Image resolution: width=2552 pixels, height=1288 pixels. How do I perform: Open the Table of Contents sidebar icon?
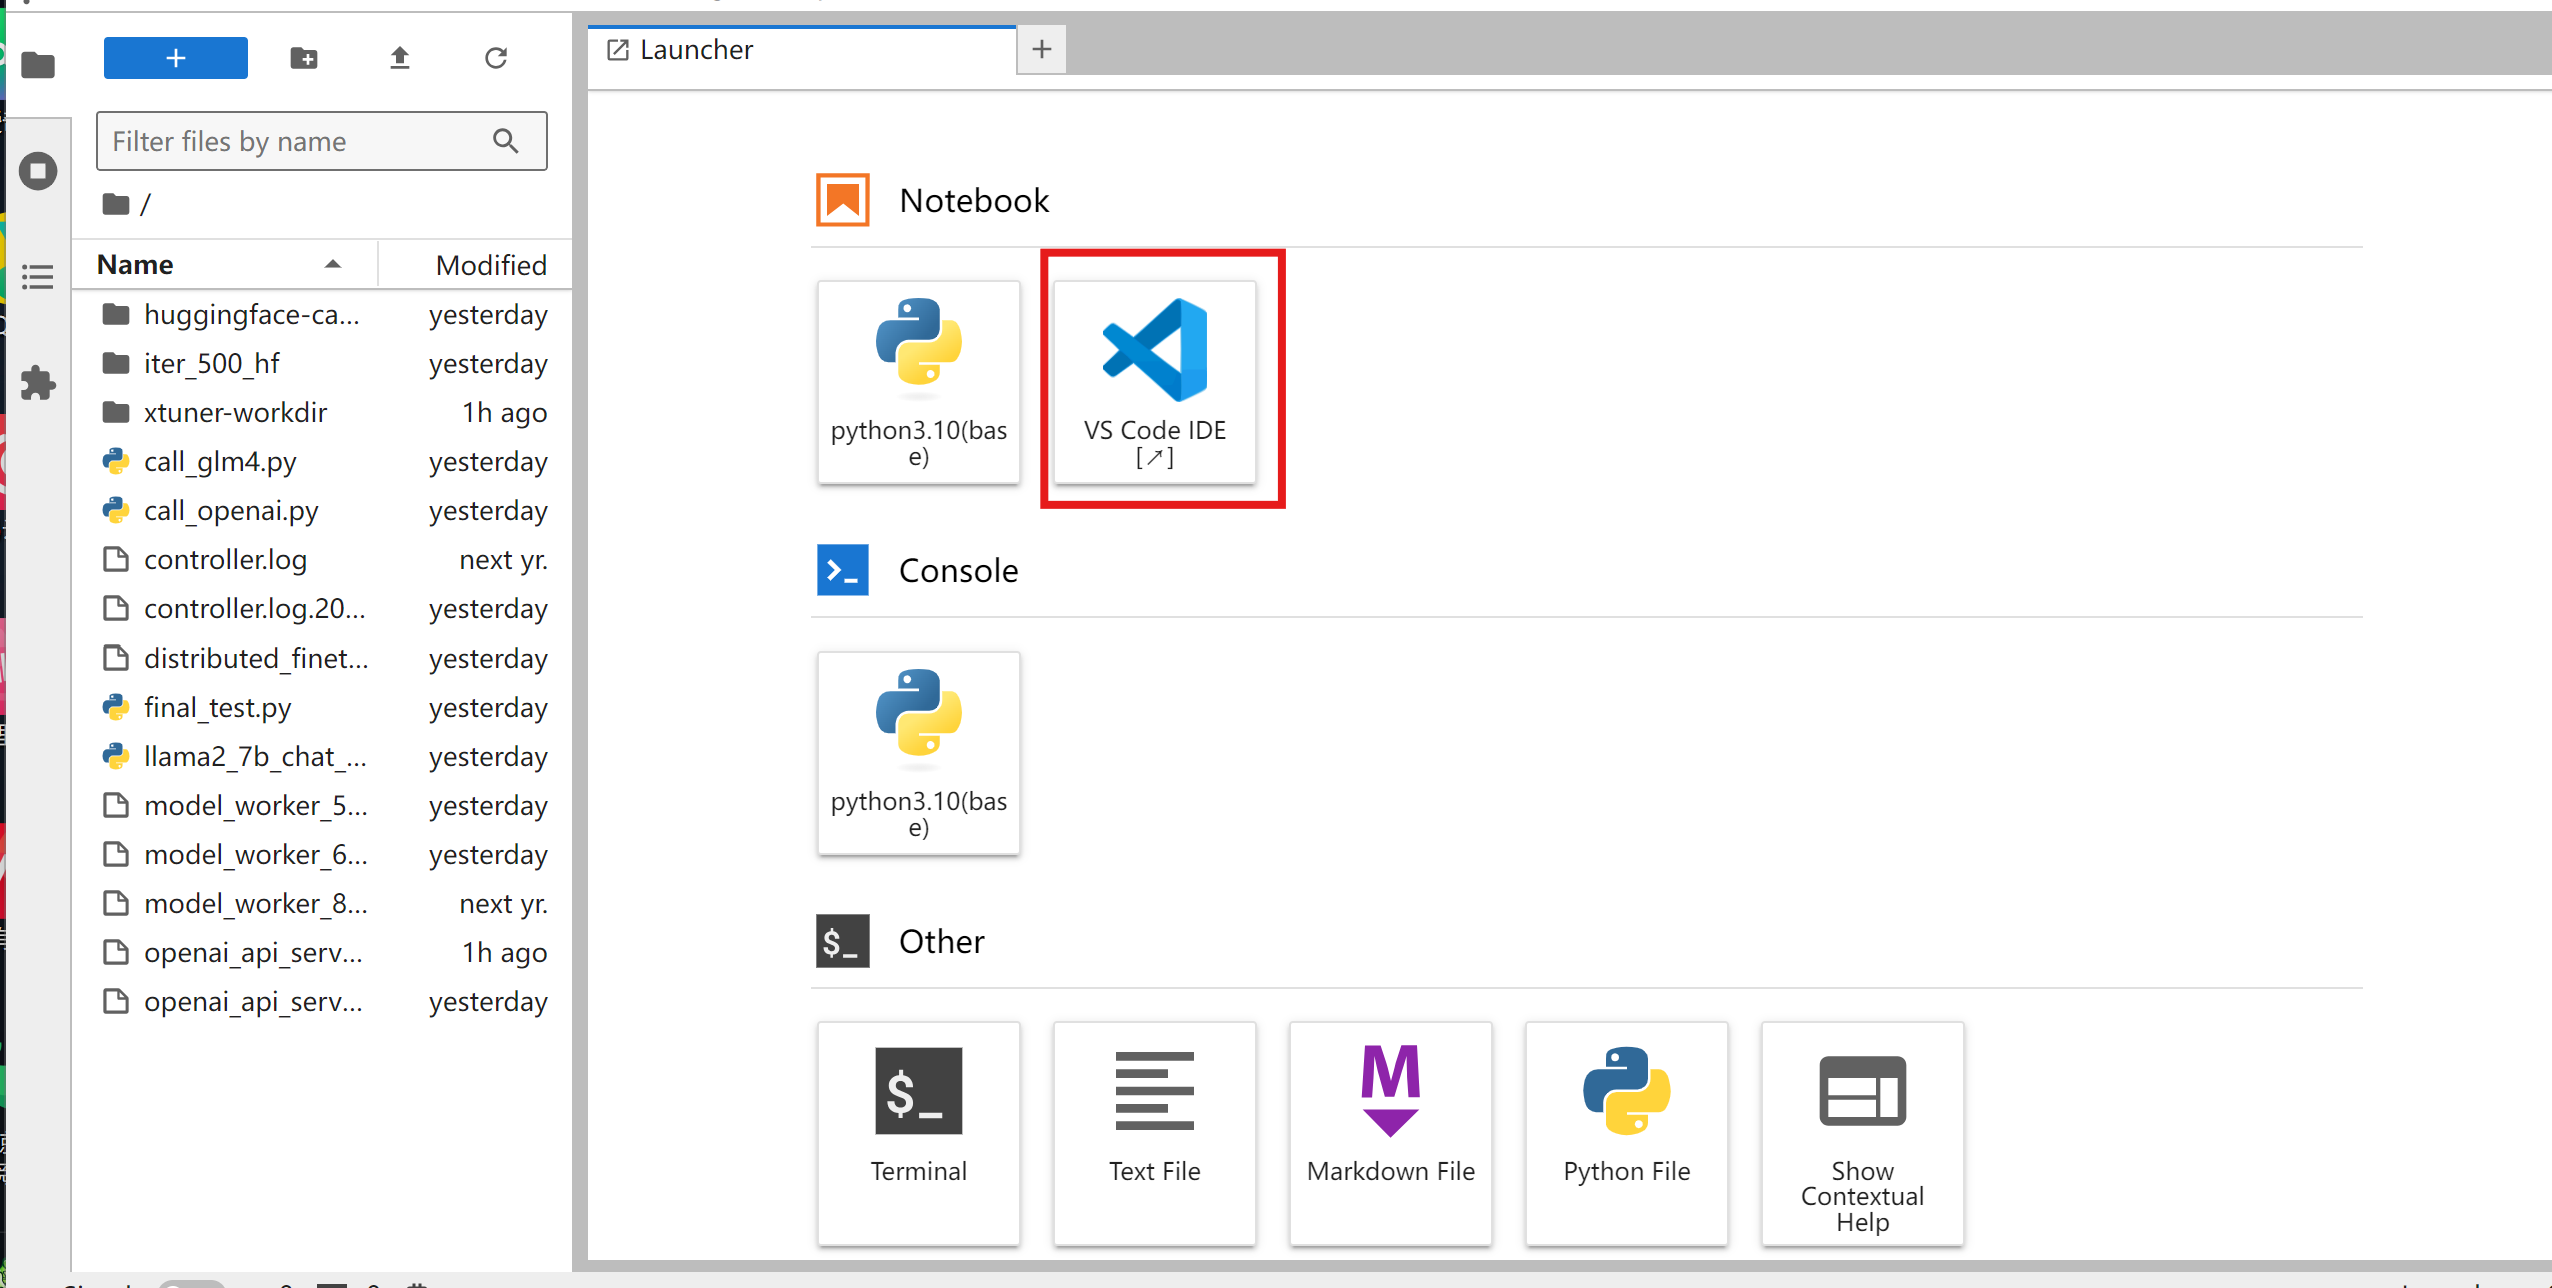[38, 277]
